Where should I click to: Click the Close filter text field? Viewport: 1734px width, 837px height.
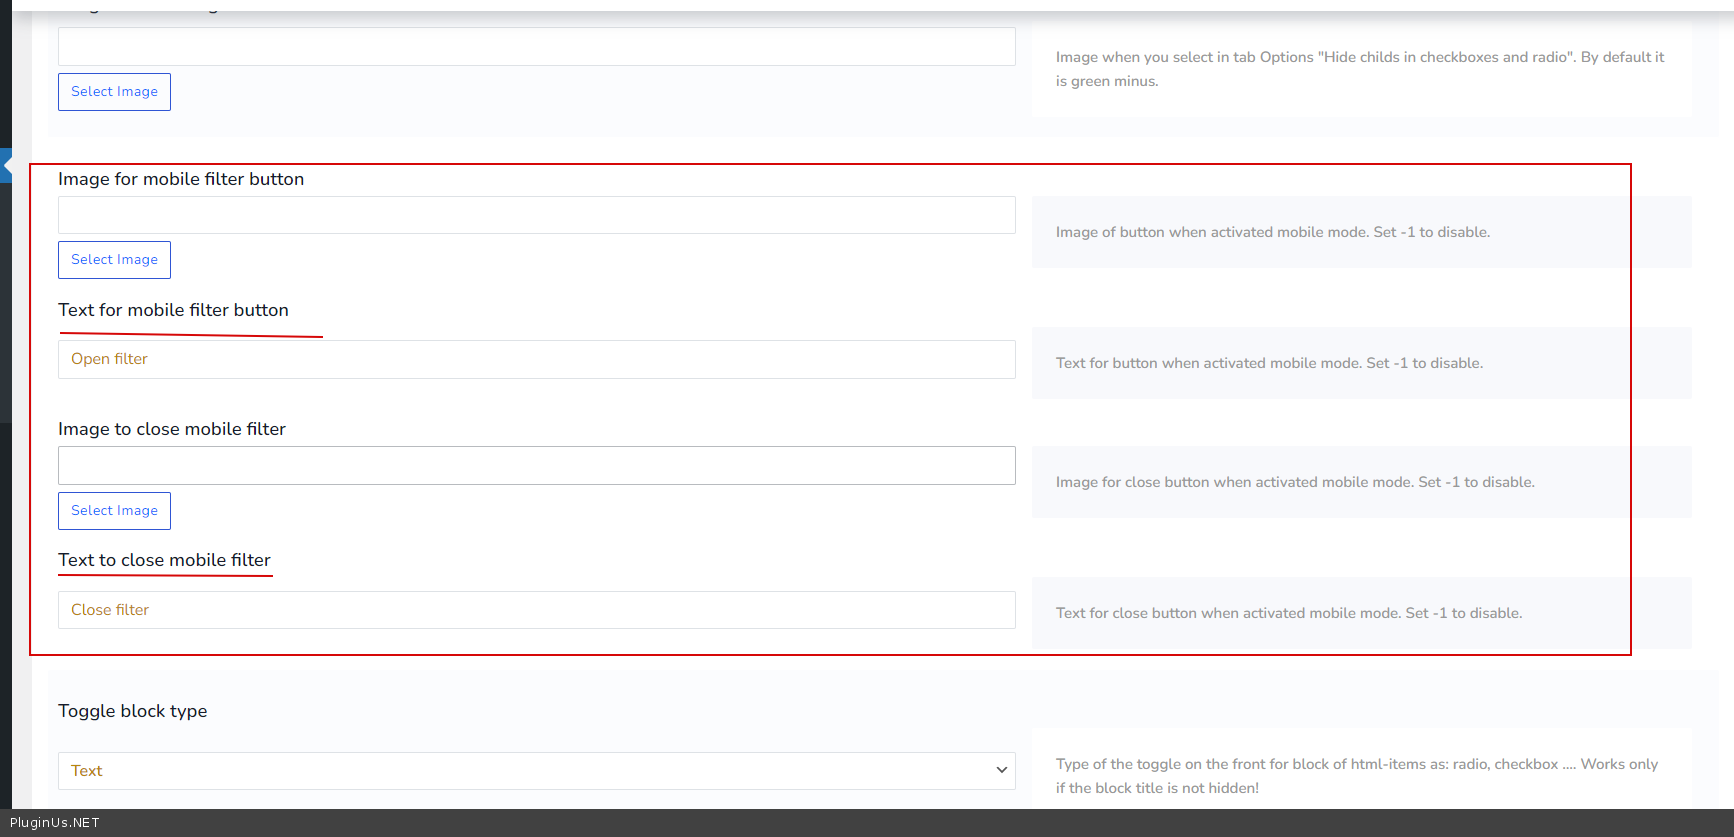(536, 610)
